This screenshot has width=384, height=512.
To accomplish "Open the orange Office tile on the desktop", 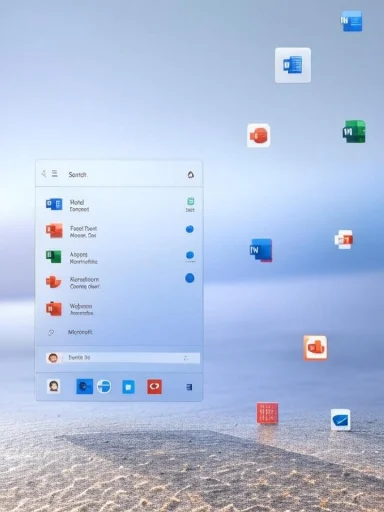I will (x=315, y=348).
